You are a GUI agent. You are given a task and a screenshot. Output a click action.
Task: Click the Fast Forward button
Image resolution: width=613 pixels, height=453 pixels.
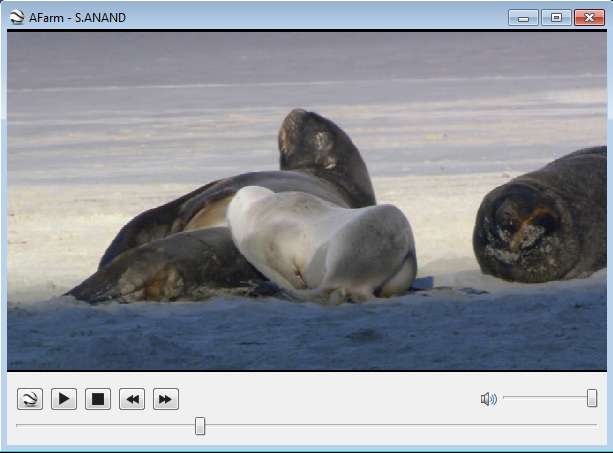tap(166, 400)
